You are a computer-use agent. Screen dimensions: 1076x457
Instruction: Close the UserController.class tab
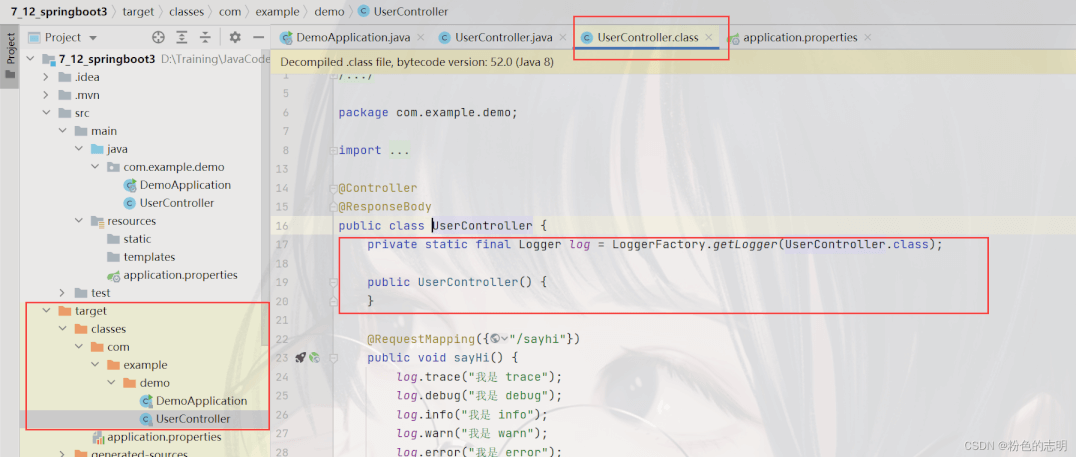(709, 37)
